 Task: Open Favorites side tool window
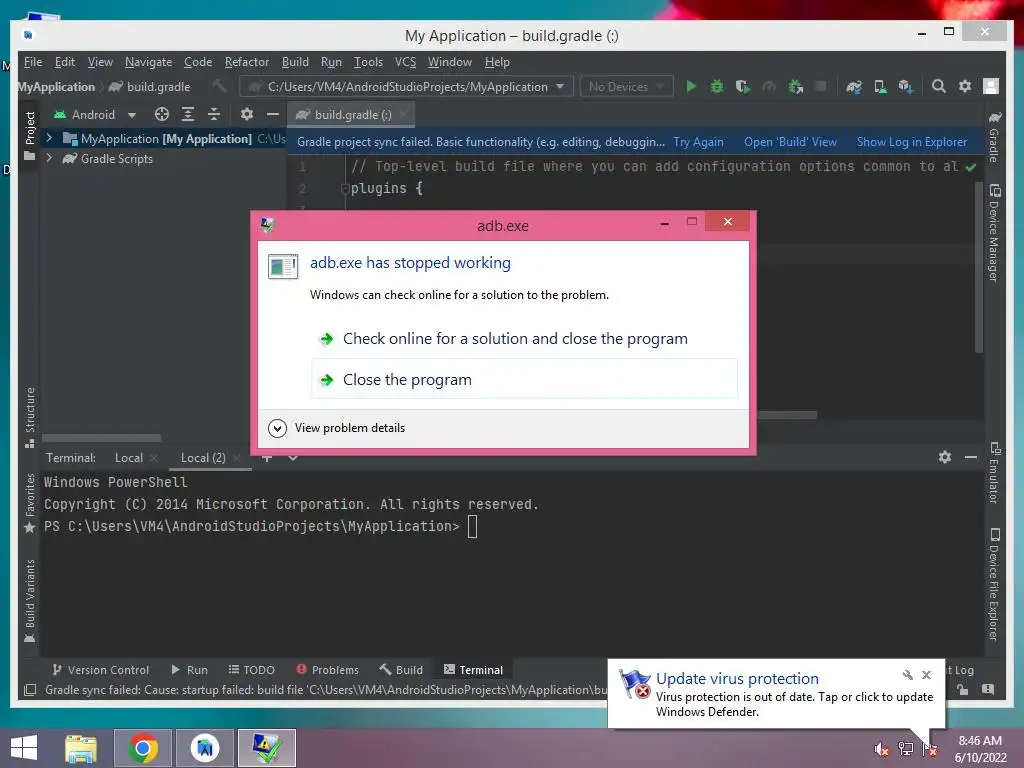29,503
